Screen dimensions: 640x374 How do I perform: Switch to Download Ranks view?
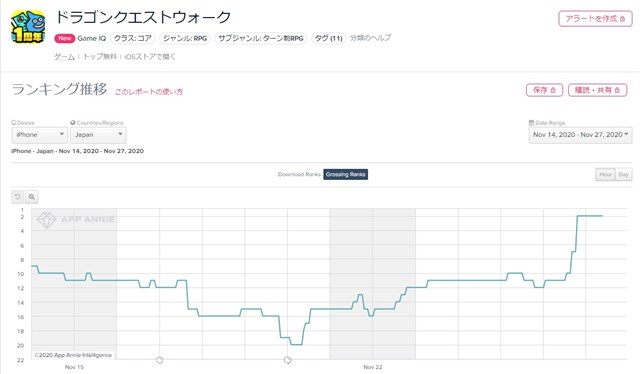(x=299, y=174)
